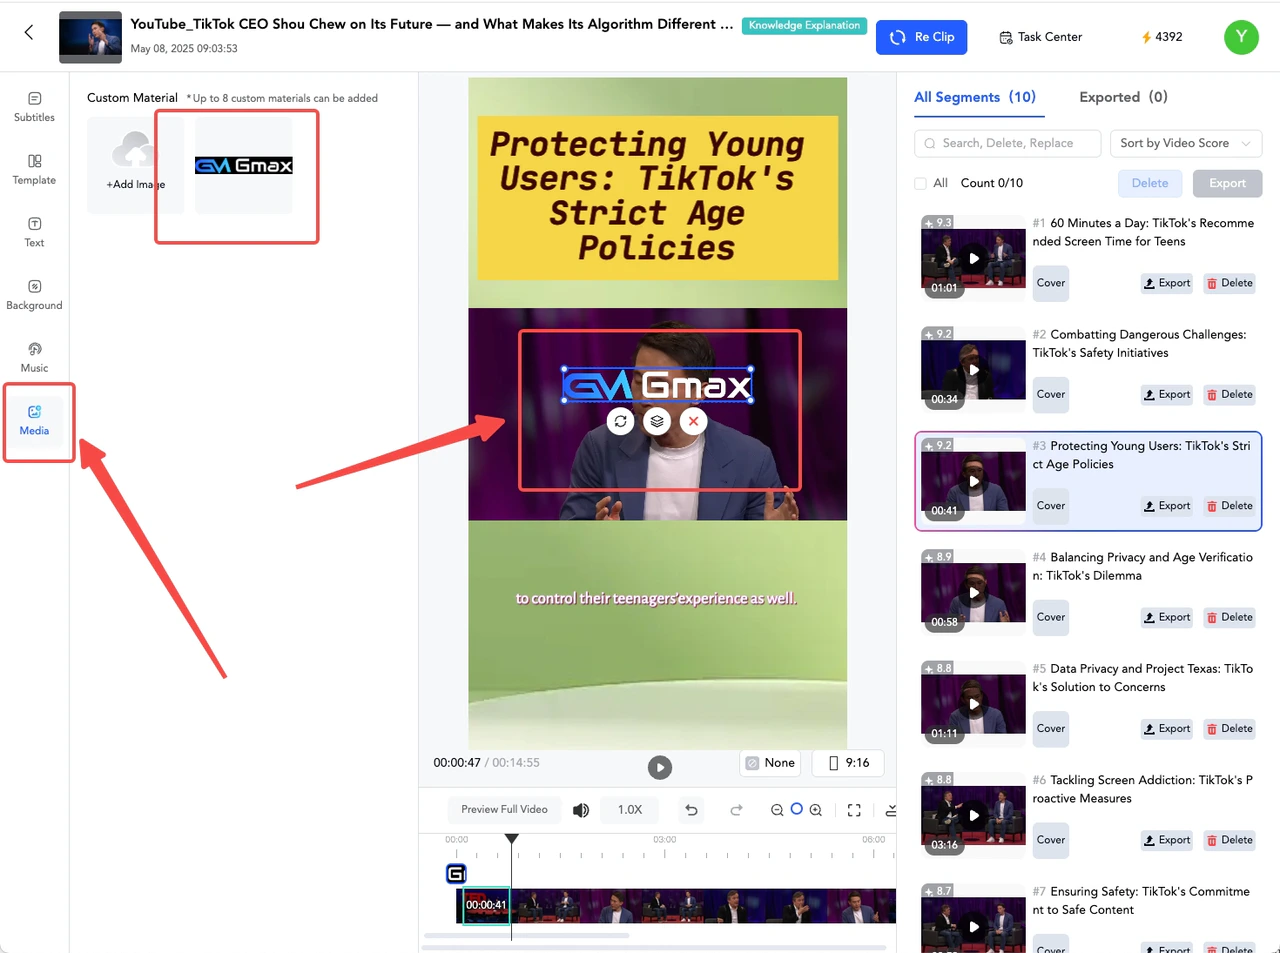
Task: Delete segment #6 Tackling Screen Addiction
Action: pyautogui.click(x=1229, y=840)
